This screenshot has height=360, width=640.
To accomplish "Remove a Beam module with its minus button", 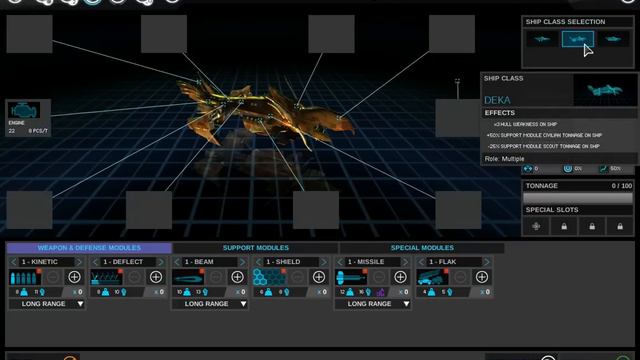I will [216, 277].
